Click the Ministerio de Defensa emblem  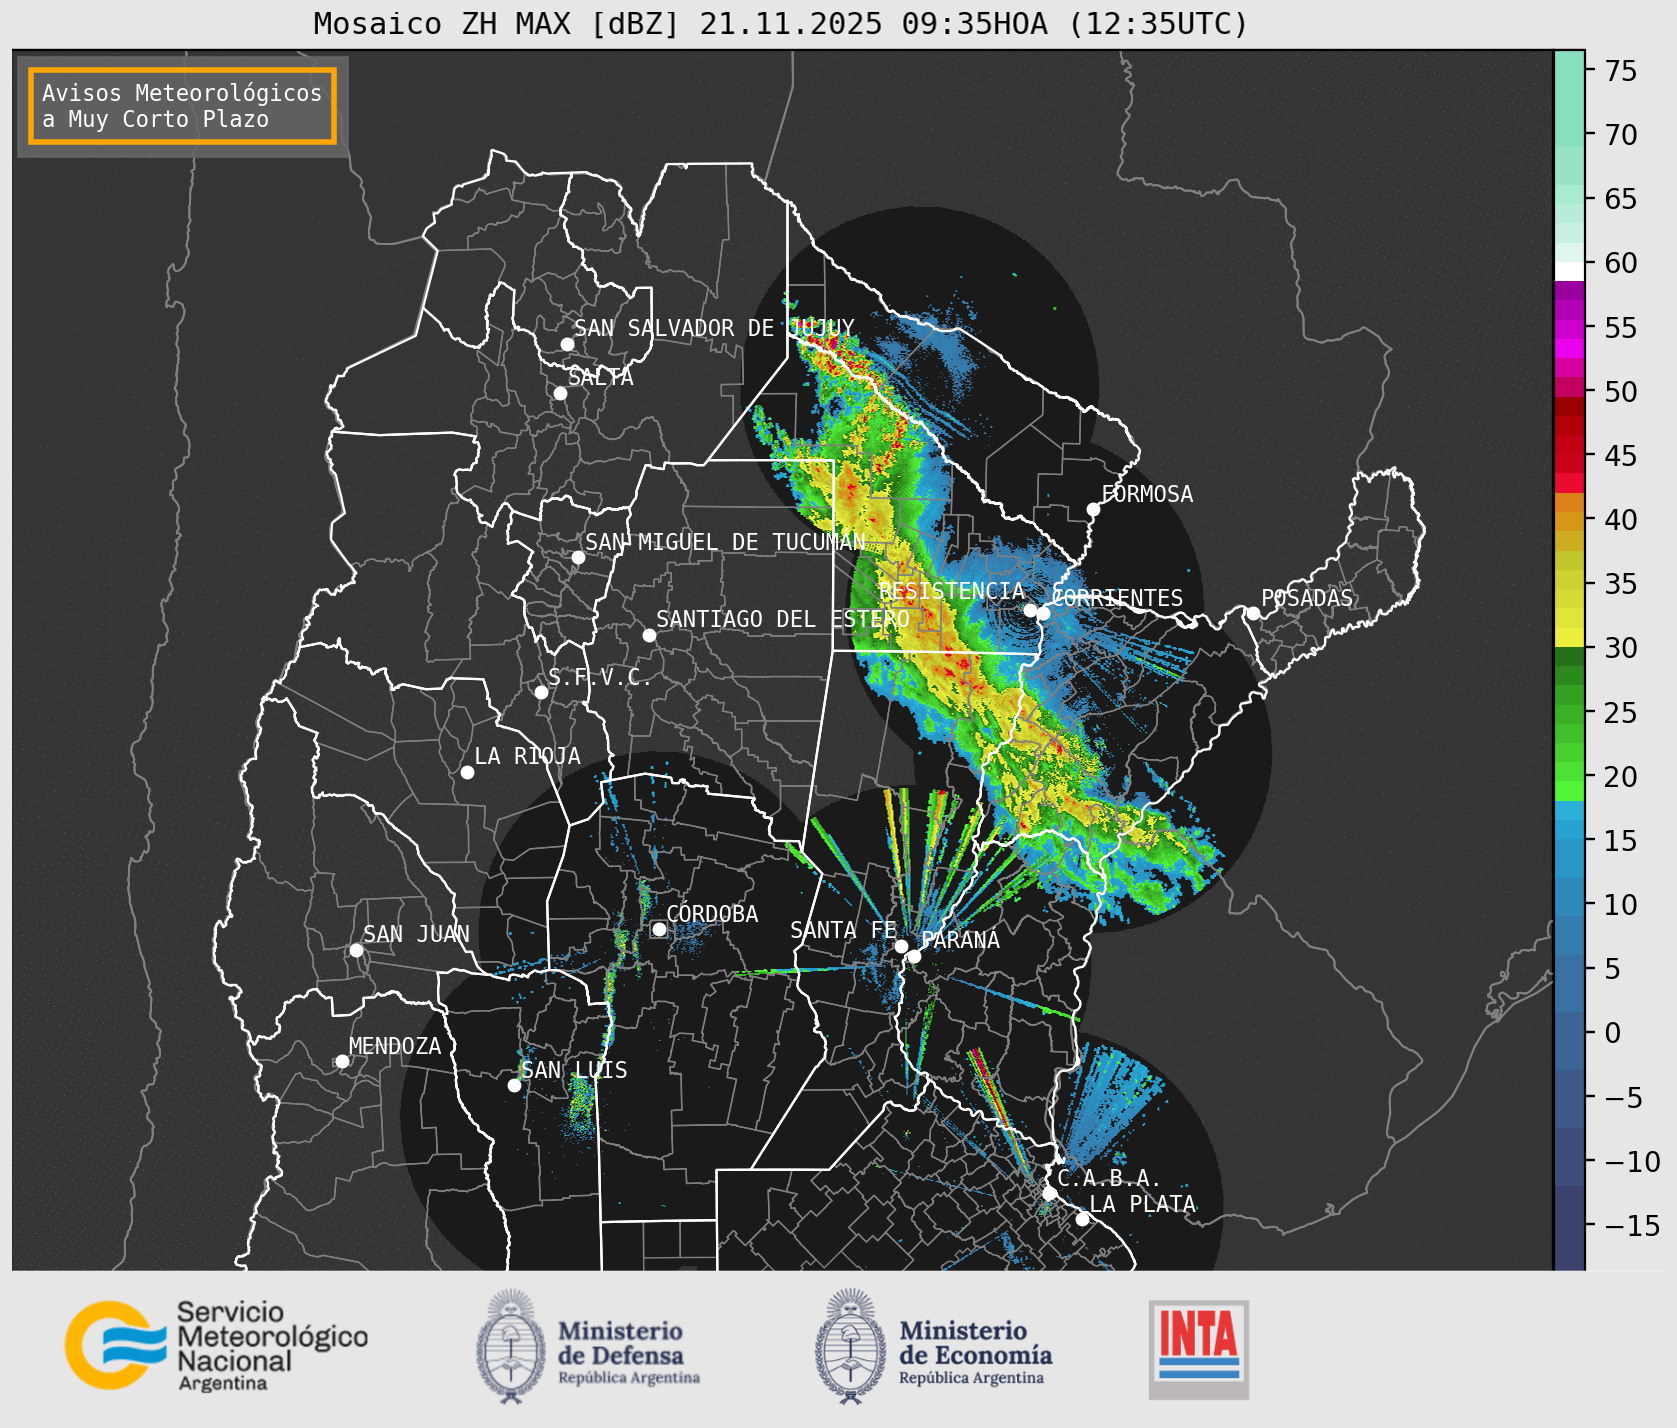tap(511, 1346)
